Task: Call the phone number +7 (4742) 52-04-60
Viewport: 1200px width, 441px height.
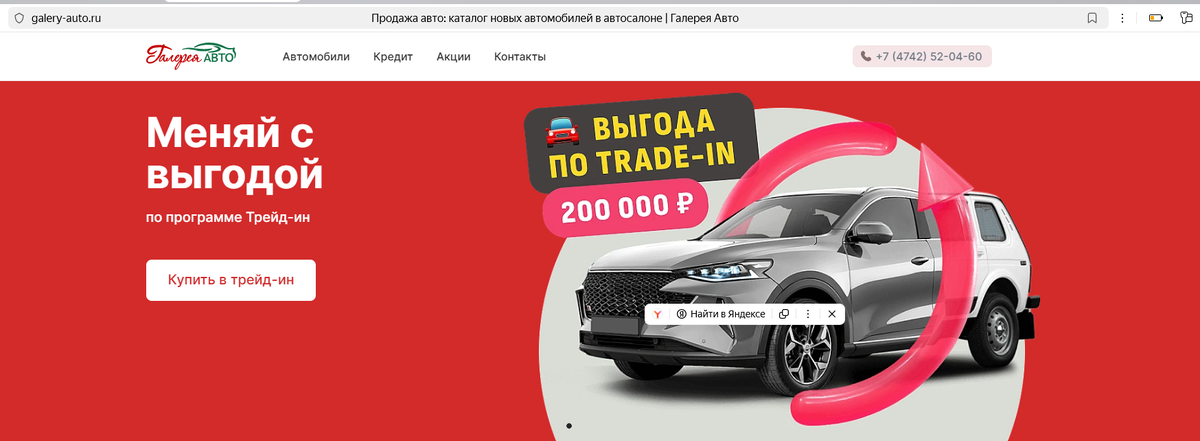Action: [922, 57]
